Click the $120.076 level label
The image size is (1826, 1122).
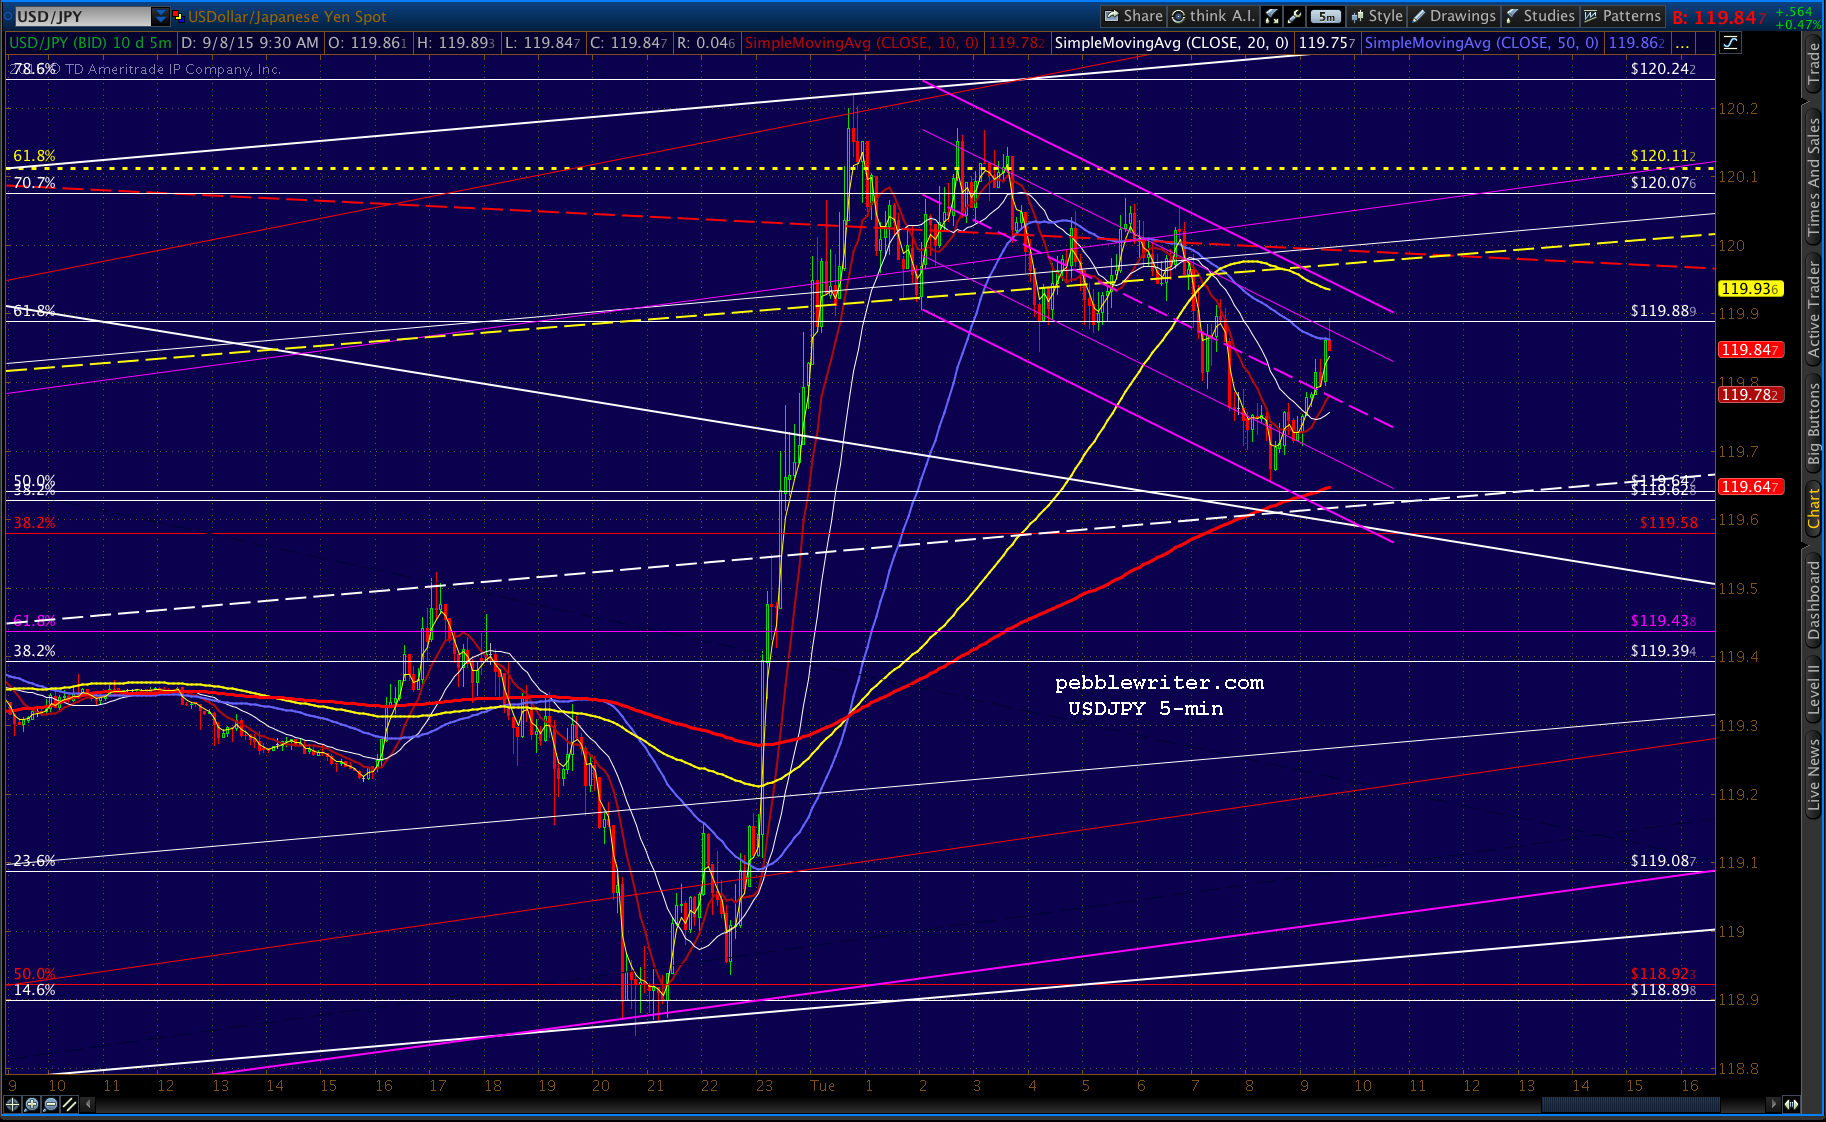(x=1663, y=183)
